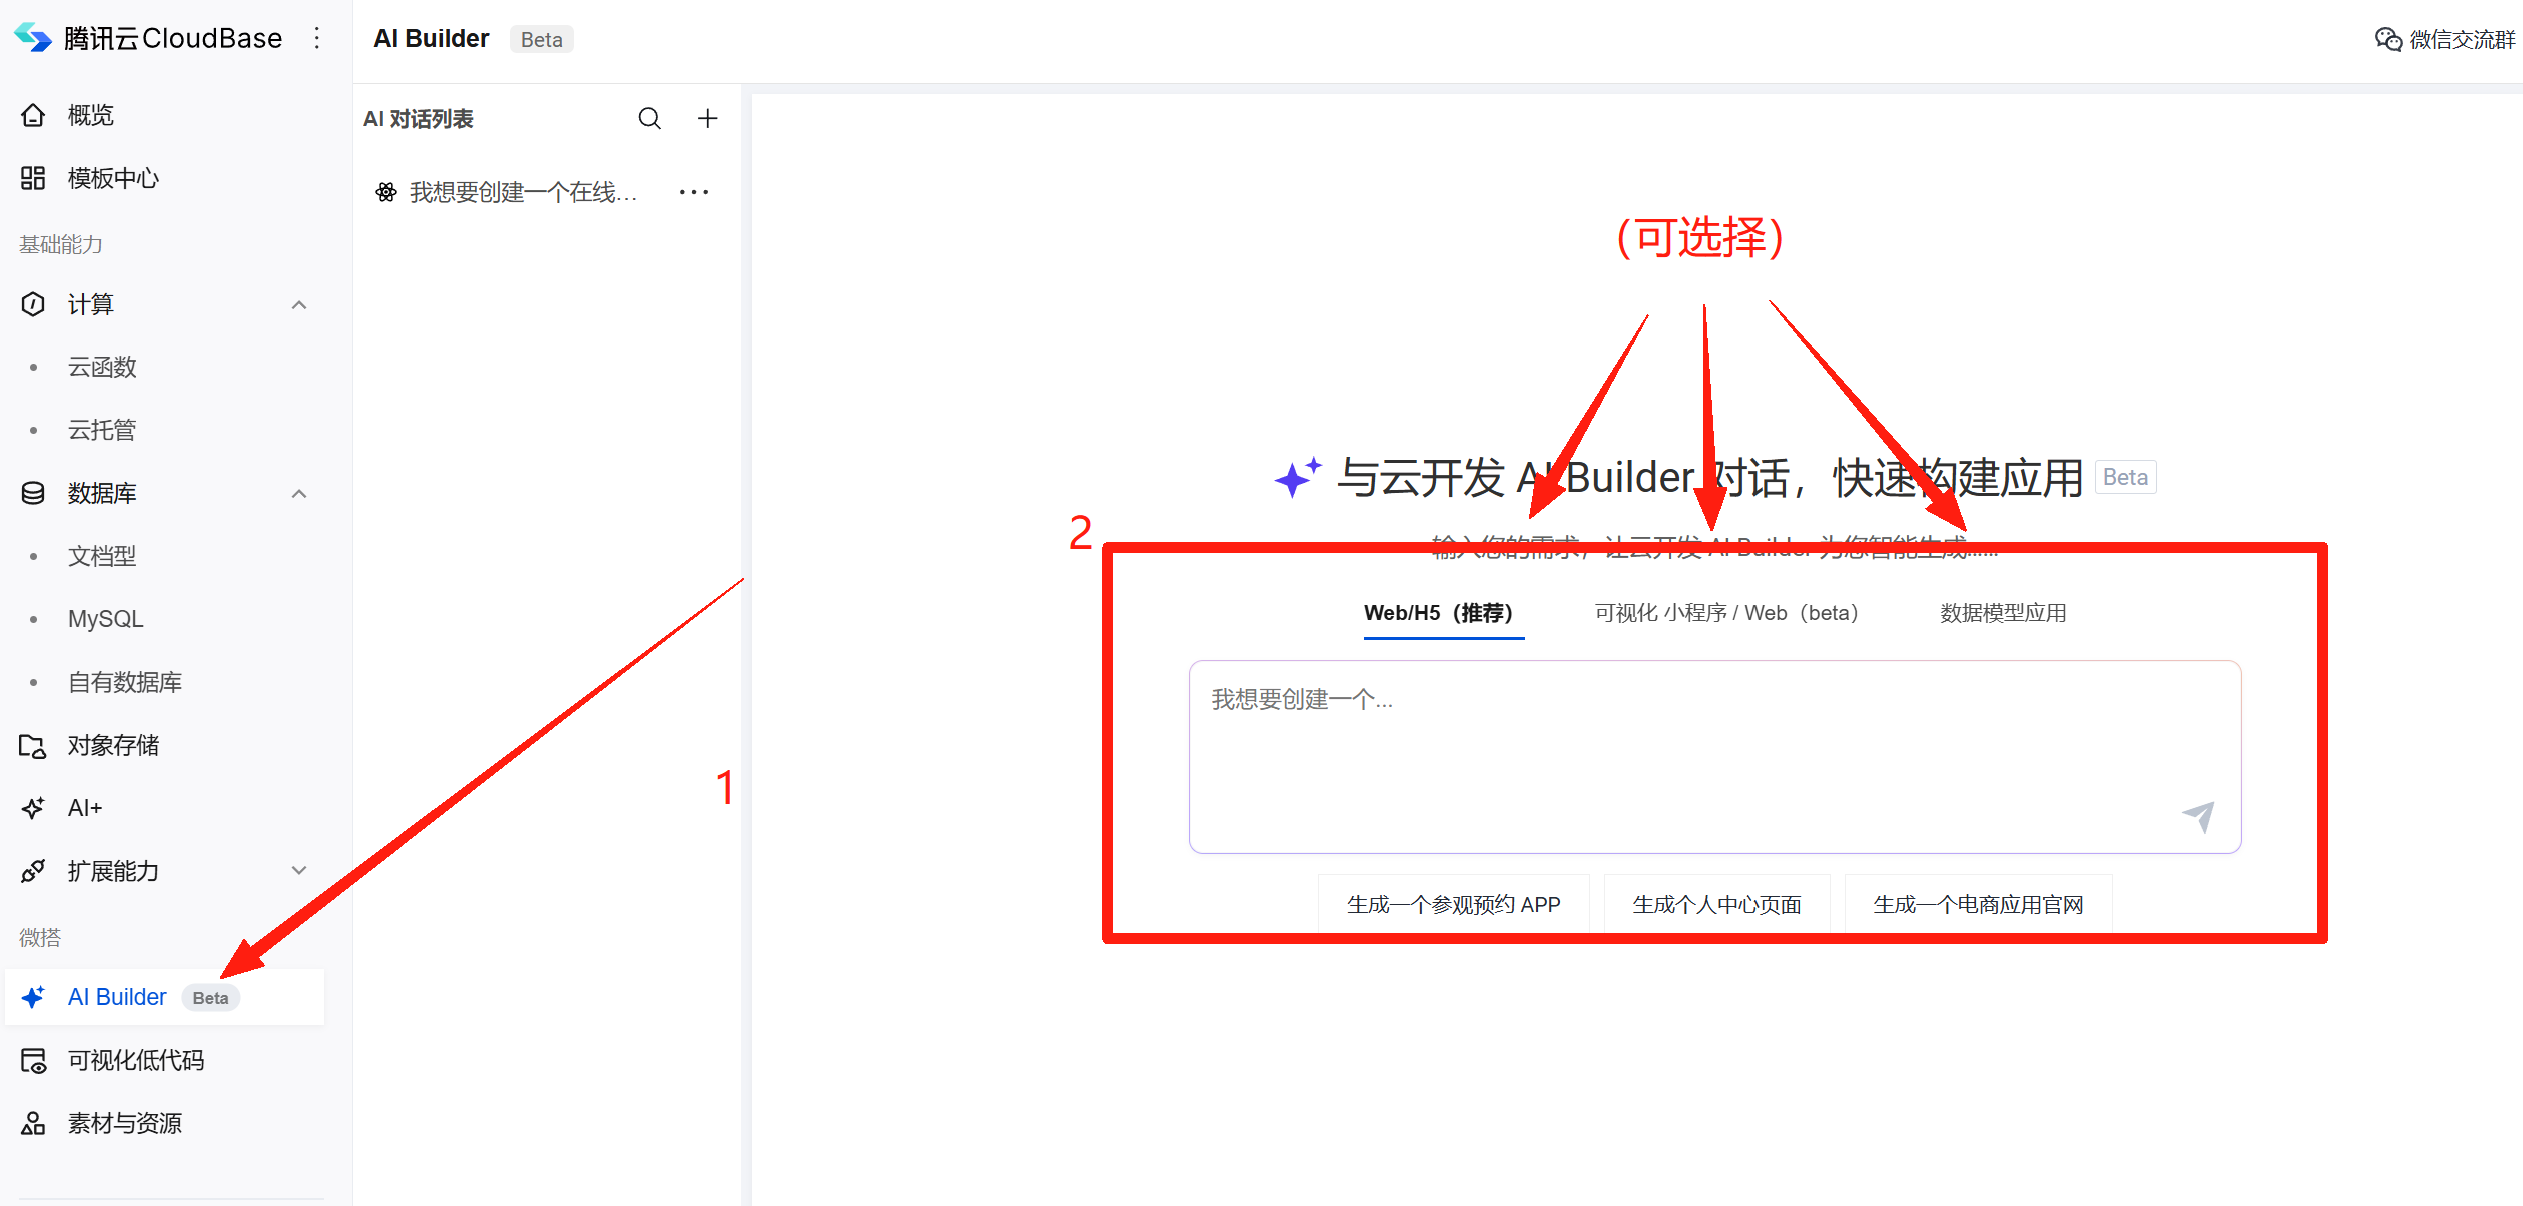2523x1206 pixels.
Task: Click the Beta badge next to AI Builder header
Action: click(x=542, y=39)
